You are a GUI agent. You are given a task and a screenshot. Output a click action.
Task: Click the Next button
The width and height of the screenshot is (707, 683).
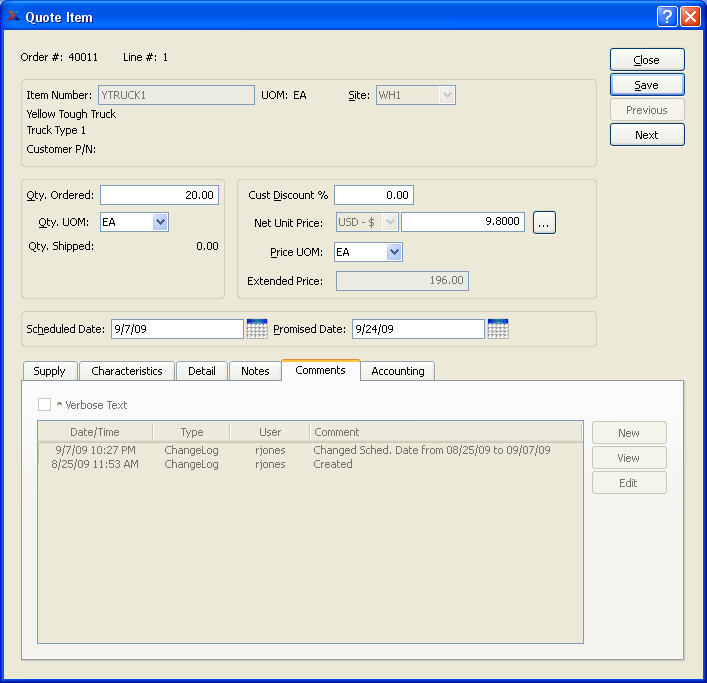(x=647, y=135)
